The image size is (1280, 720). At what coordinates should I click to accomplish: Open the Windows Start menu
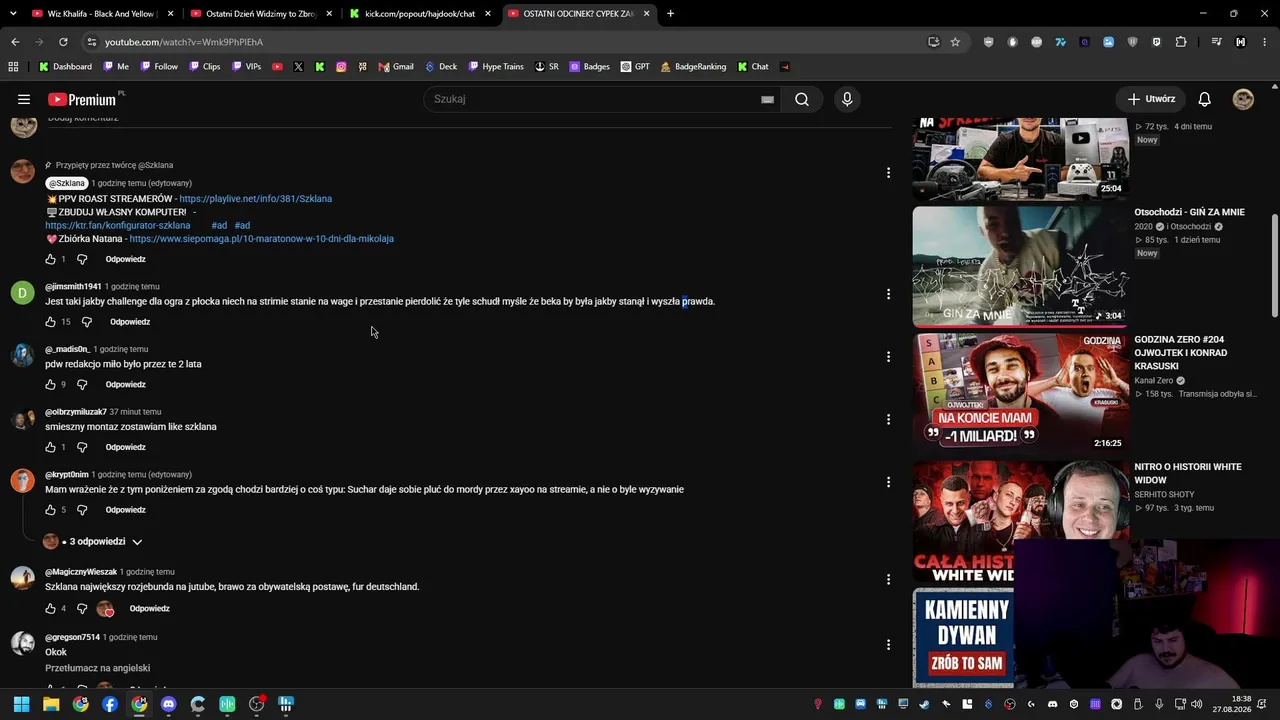point(21,704)
